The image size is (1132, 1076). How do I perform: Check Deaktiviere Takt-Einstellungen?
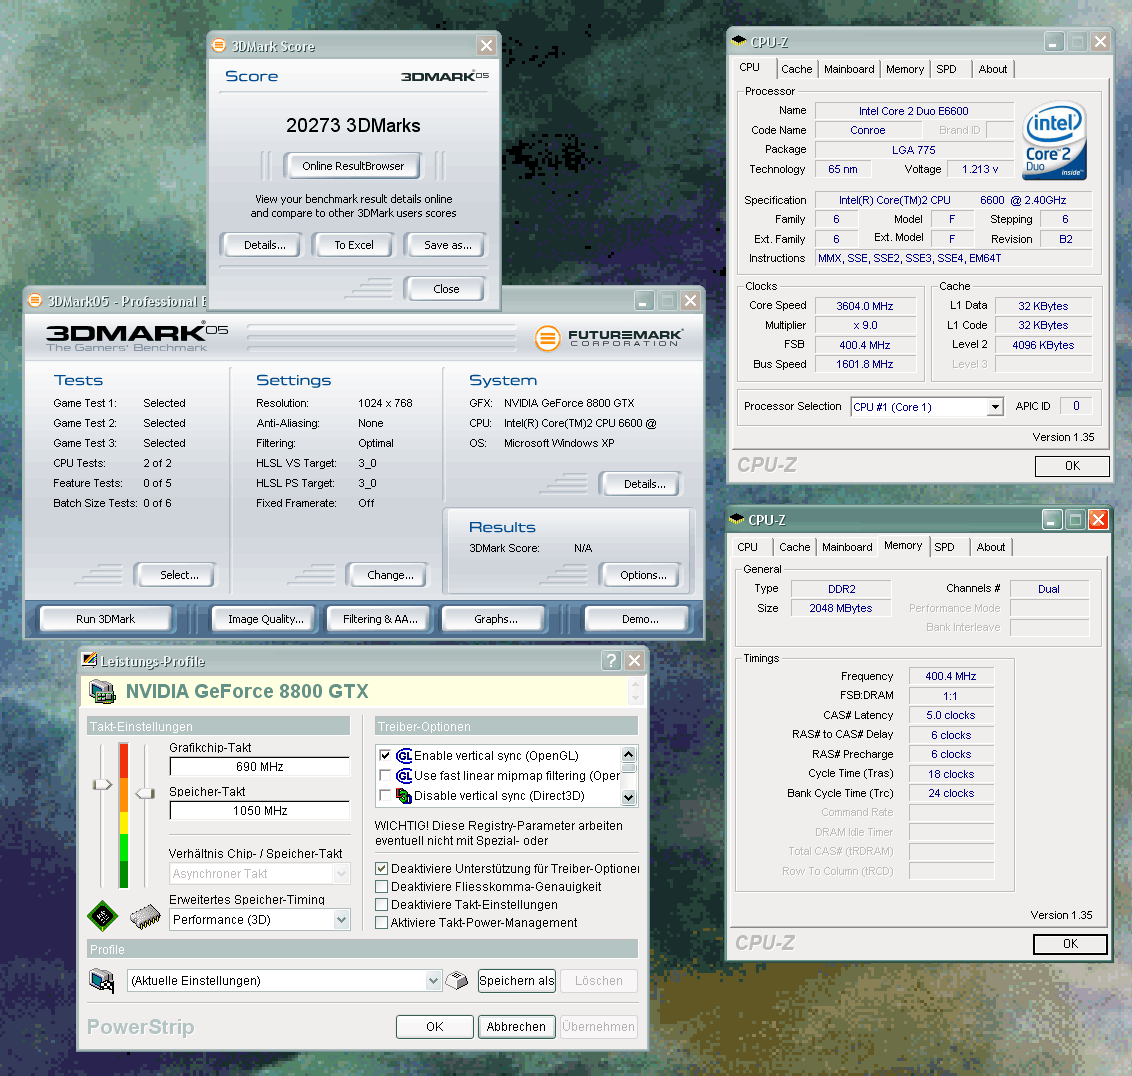381,905
